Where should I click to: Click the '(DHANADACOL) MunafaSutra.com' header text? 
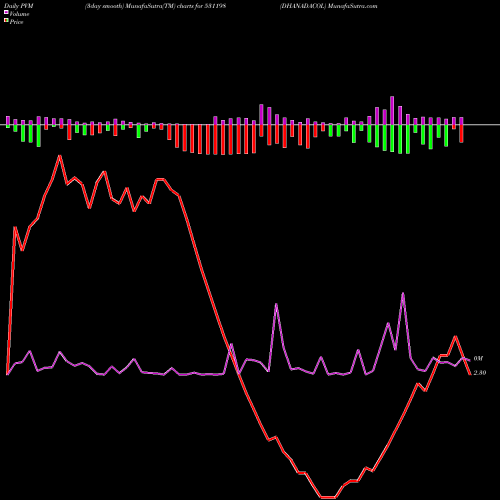(x=329, y=6)
